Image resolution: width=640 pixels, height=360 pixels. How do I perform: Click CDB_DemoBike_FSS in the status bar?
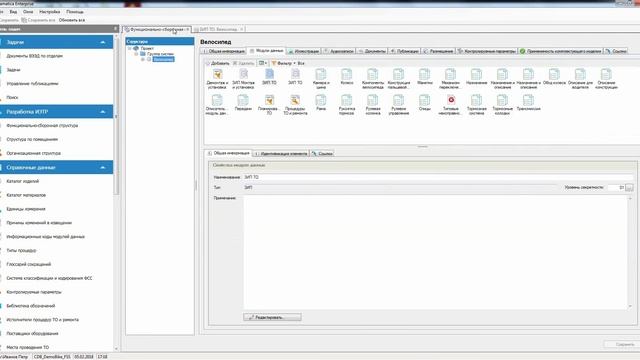pos(52,357)
